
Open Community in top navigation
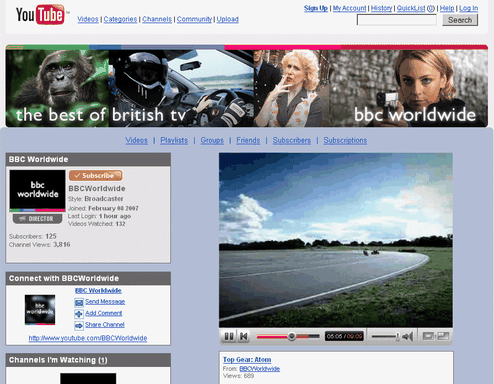194,19
